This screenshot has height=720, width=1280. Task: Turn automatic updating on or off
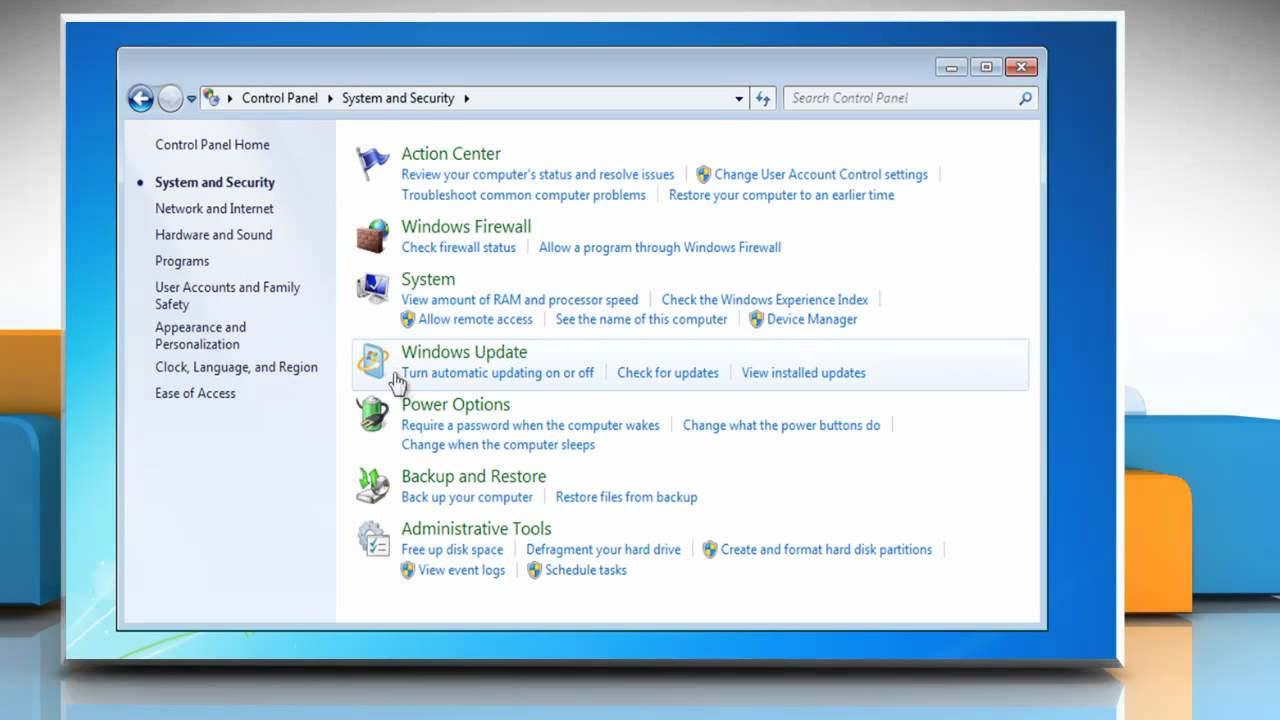point(498,373)
